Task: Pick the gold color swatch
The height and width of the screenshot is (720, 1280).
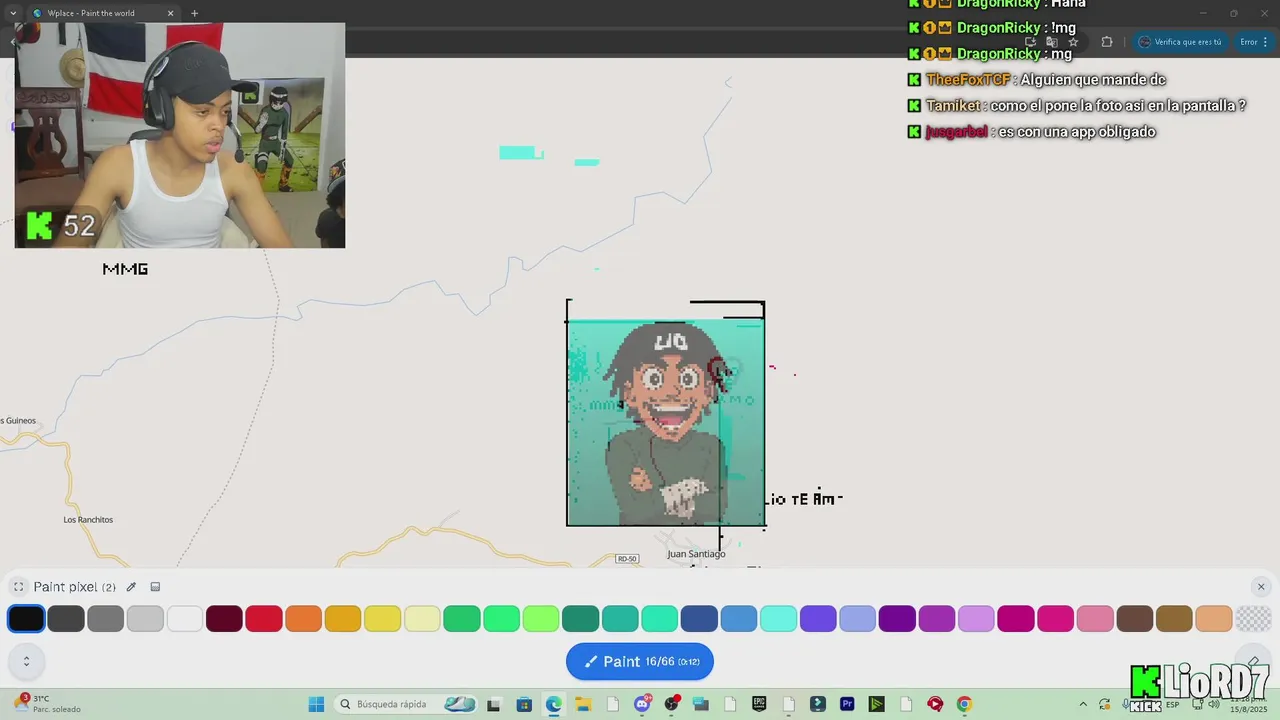Action: click(343, 619)
